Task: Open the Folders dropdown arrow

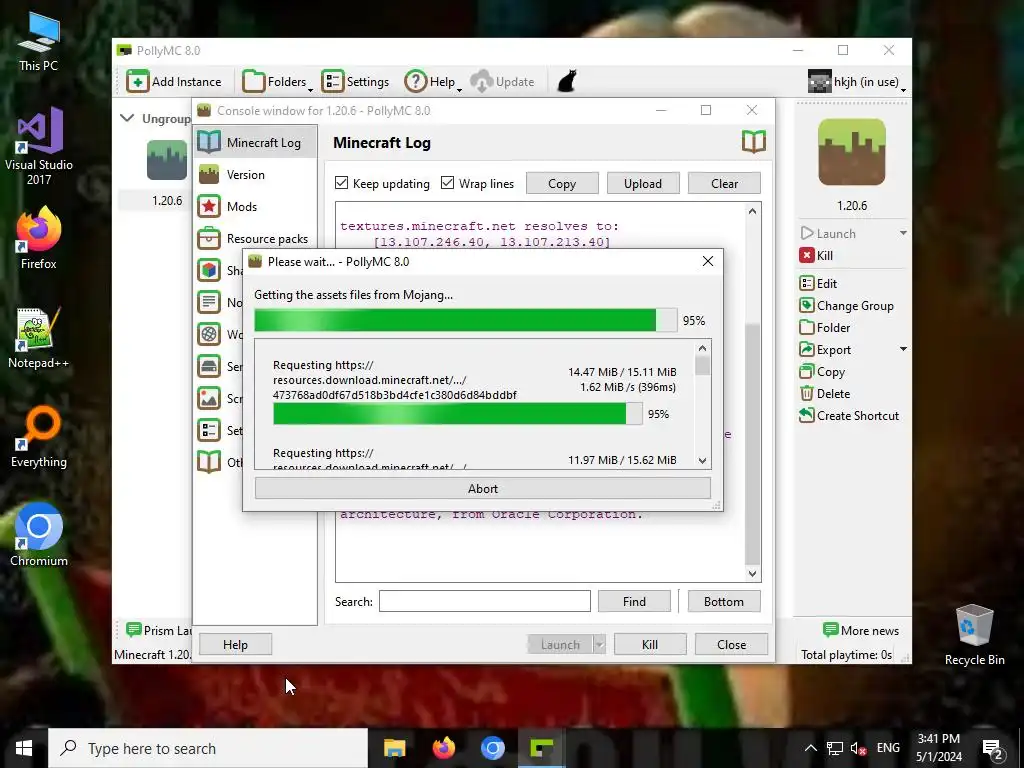Action: click(310, 89)
